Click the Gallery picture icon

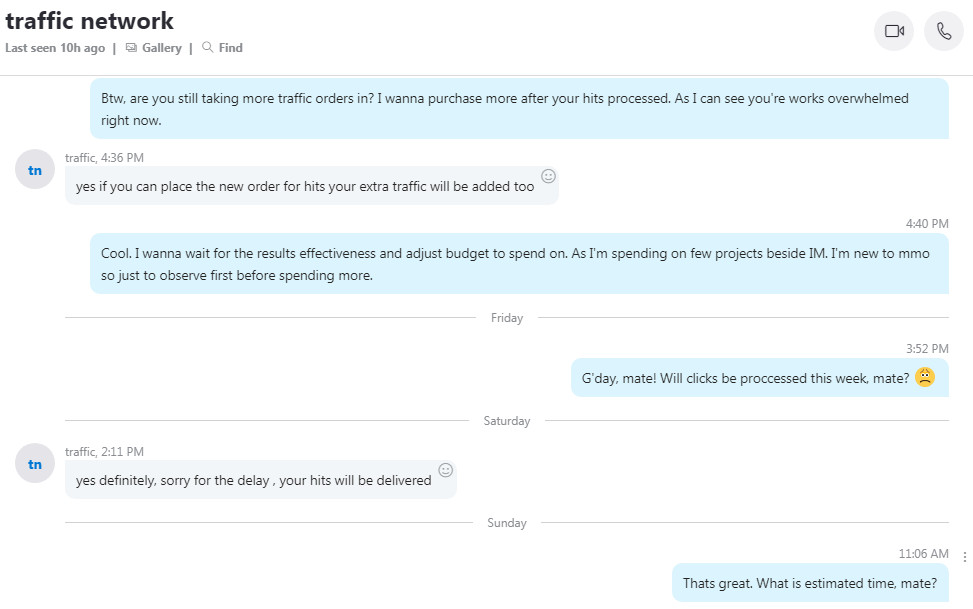tap(131, 48)
